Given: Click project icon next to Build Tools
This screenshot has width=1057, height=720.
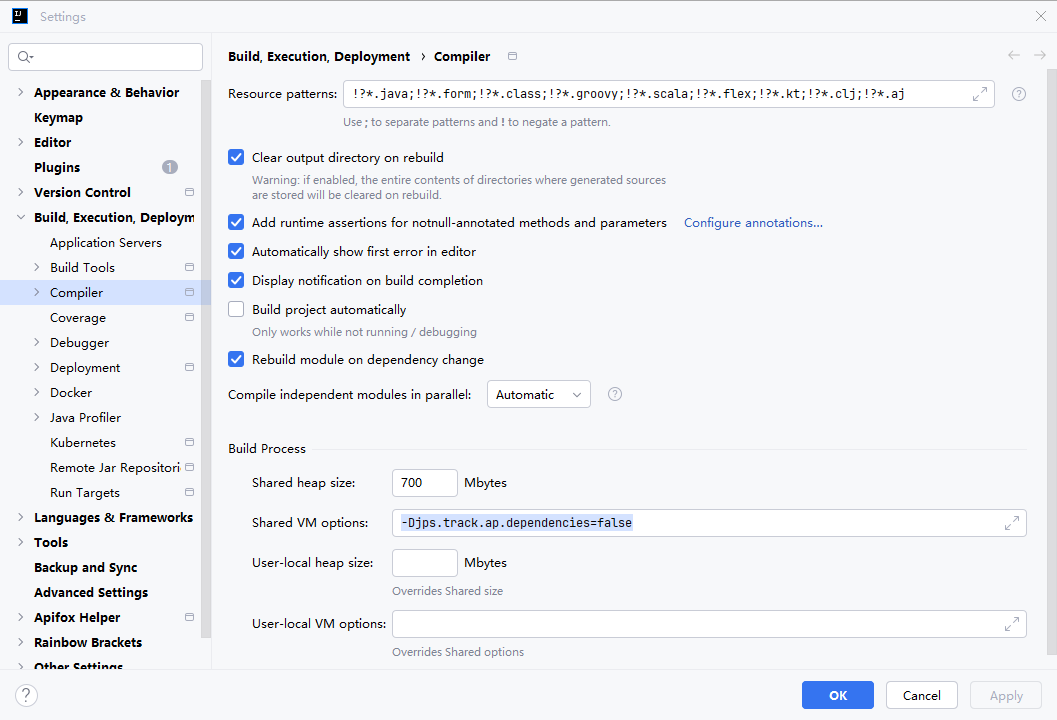Looking at the screenshot, I should tap(189, 268).
